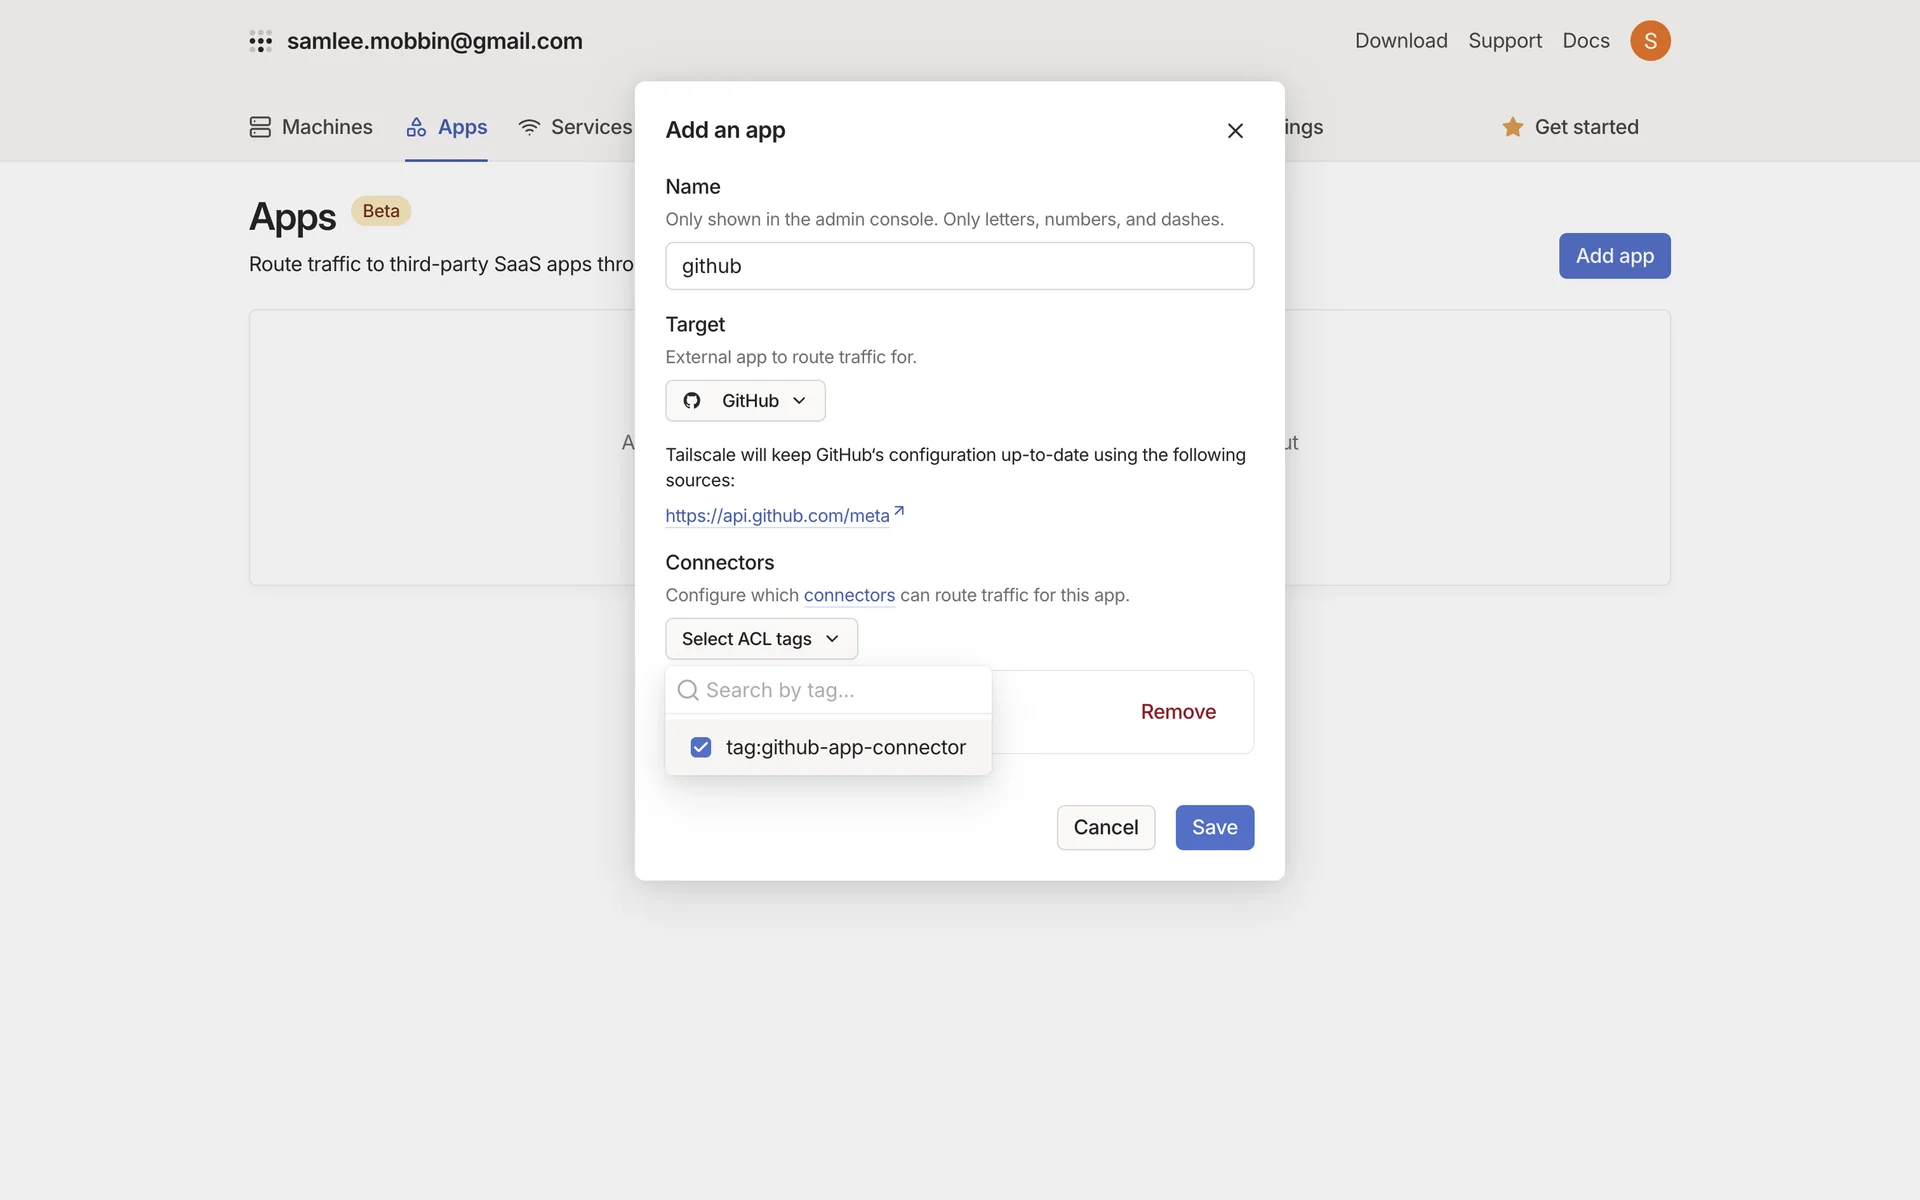Close the Add an app dialog
Viewport: 1920px width, 1200px height.
1235,131
